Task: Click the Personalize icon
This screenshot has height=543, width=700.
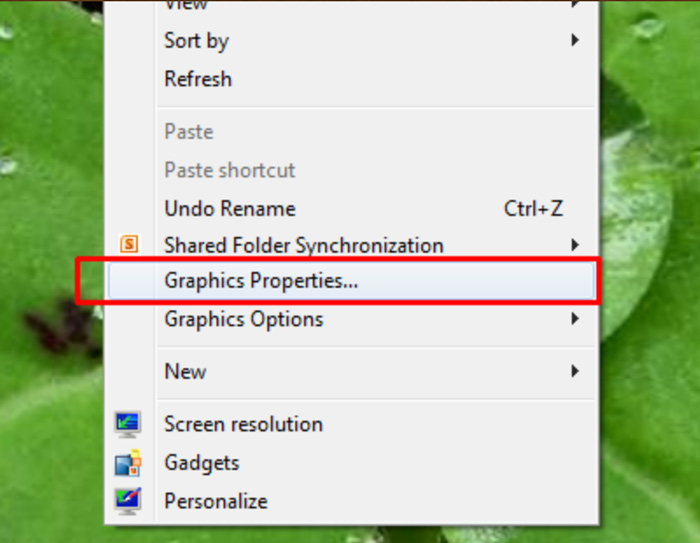Action: click(x=128, y=500)
